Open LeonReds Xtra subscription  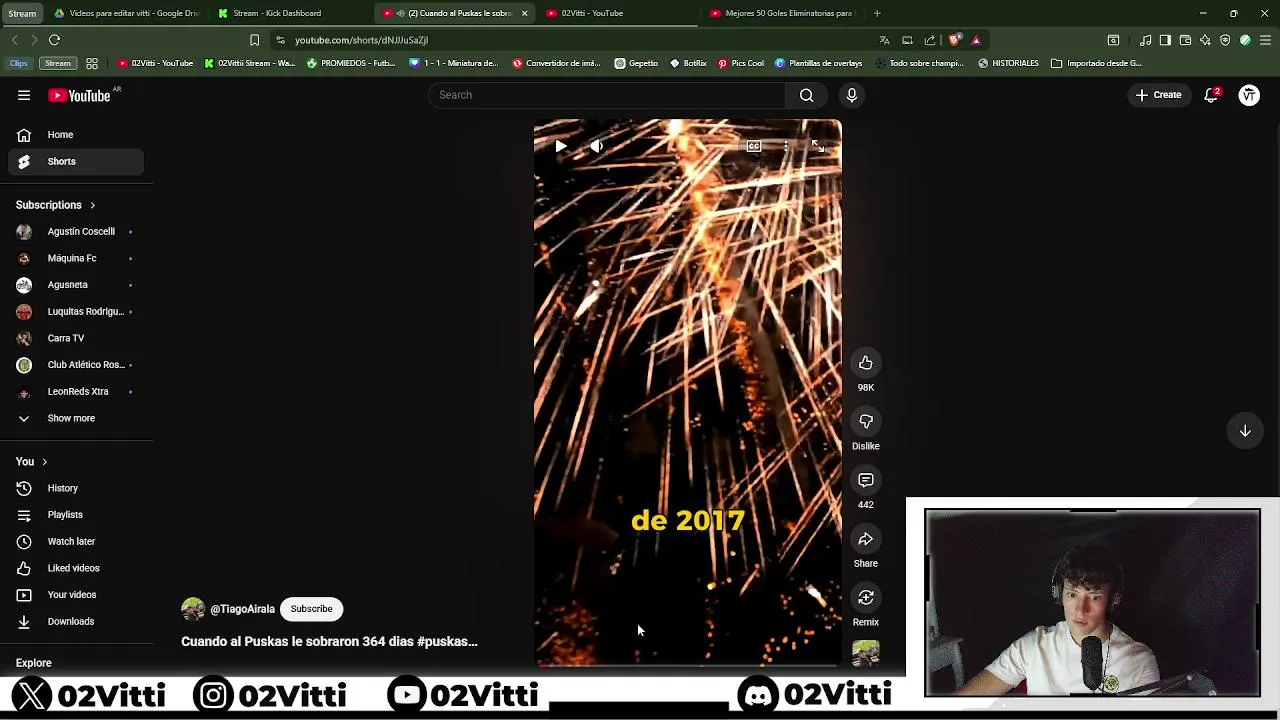pyautogui.click(x=76, y=391)
